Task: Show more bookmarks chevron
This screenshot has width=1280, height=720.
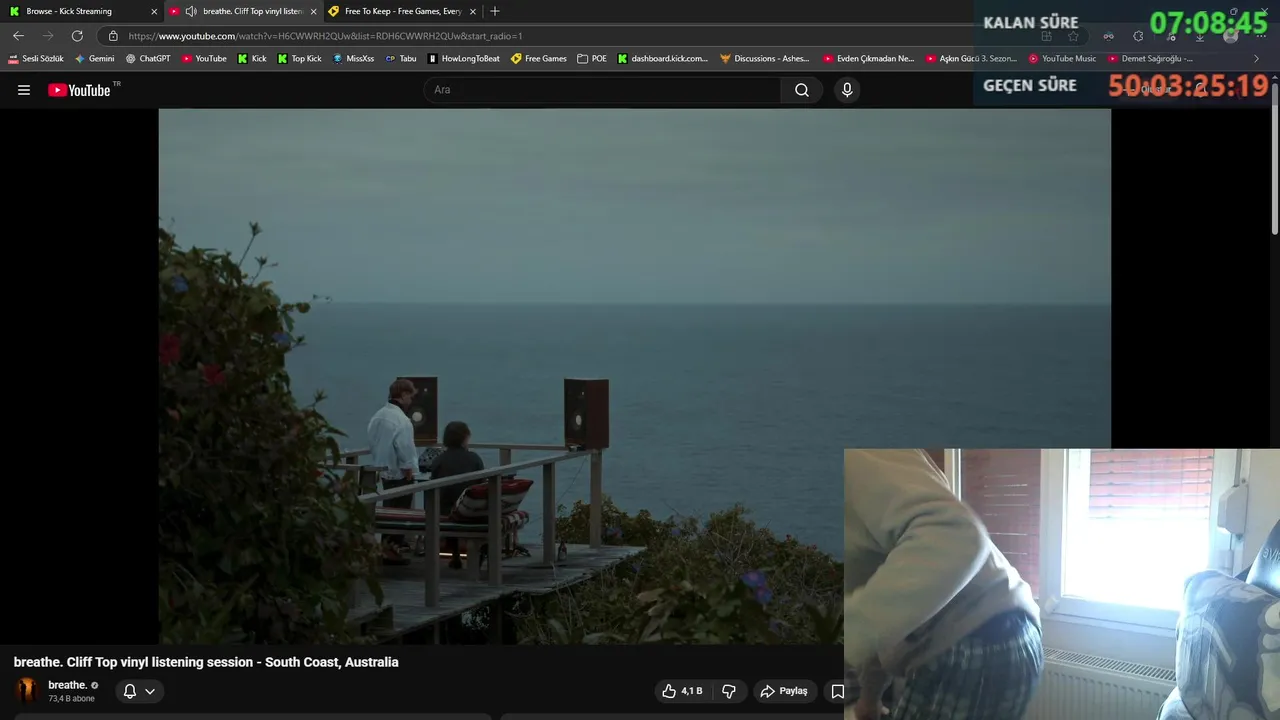Action: pos(1257,59)
